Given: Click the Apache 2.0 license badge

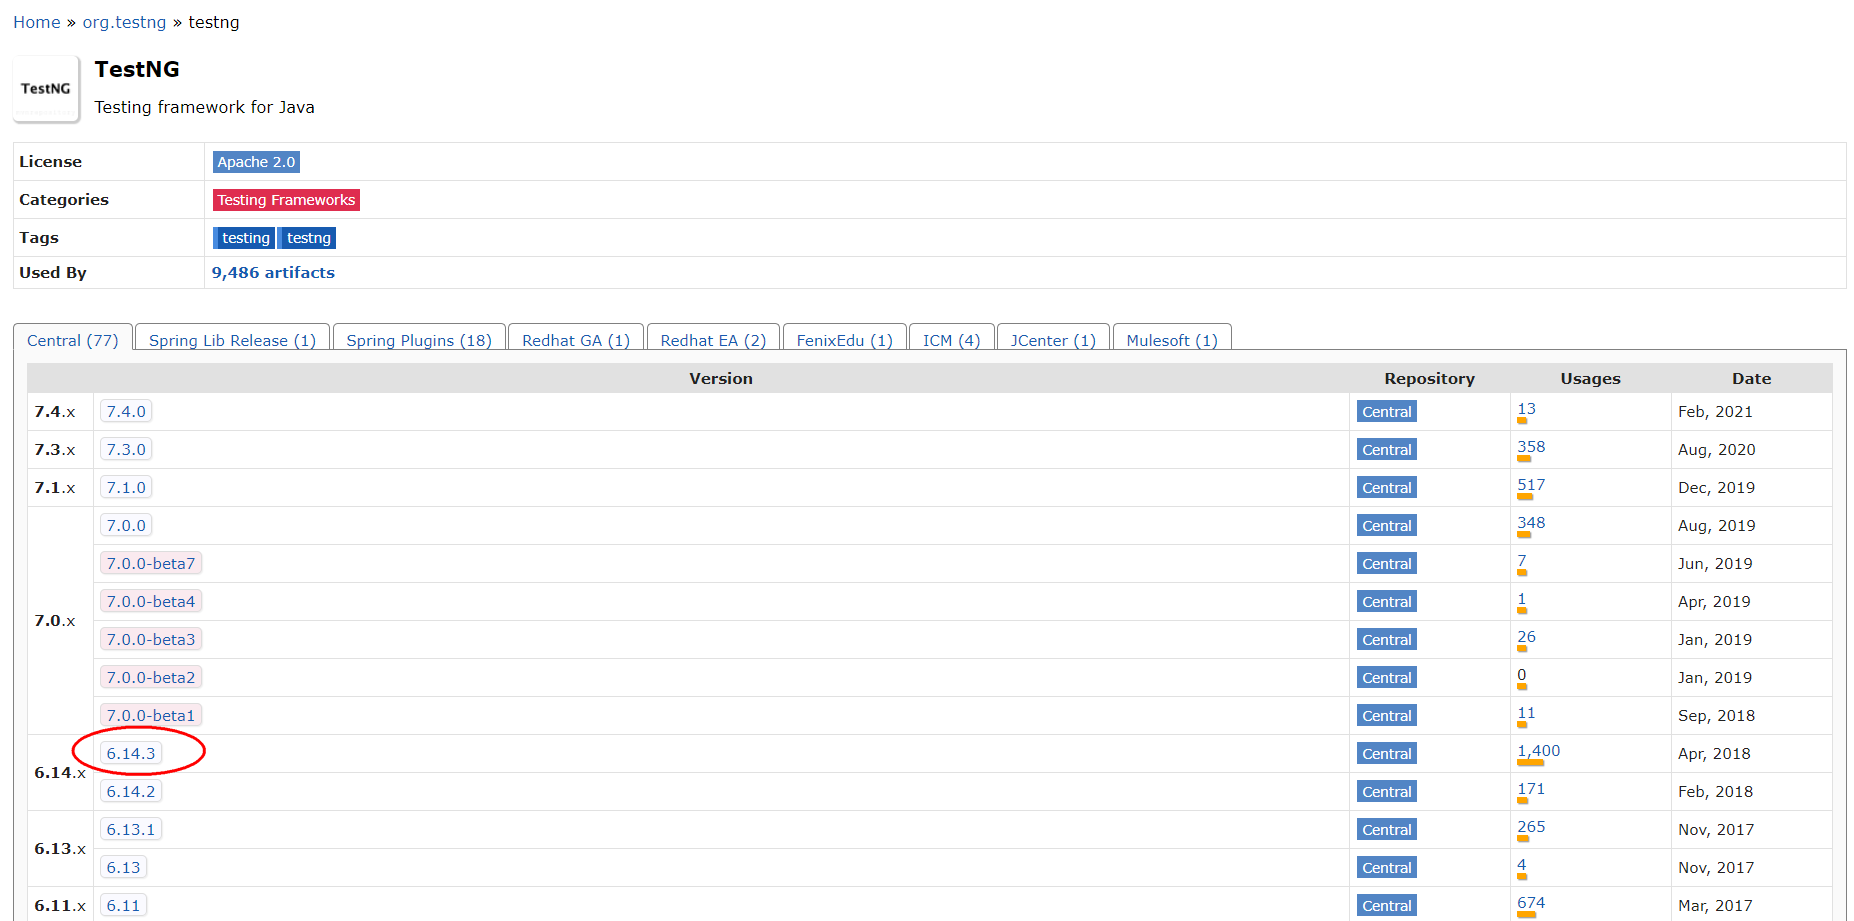Looking at the screenshot, I should (256, 162).
